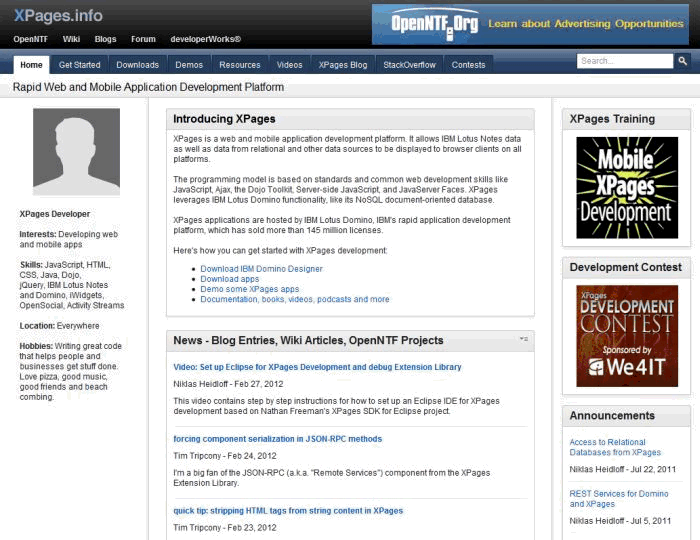Click Tim Tripcony - Feb 24, 2012 byline
700x540 pixels.
(x=225, y=456)
